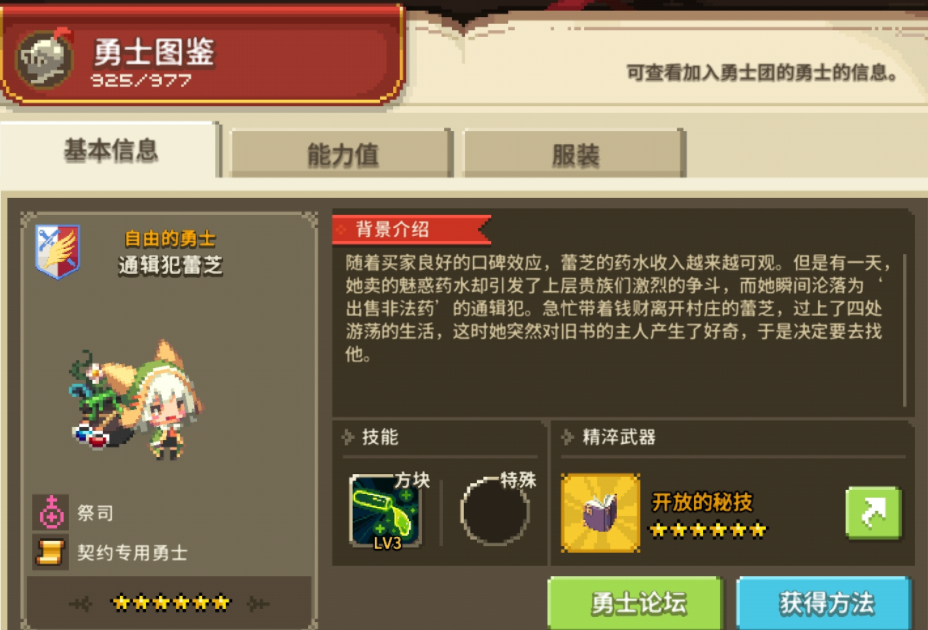Click the winged sword shield faction emblem

(x=57, y=251)
